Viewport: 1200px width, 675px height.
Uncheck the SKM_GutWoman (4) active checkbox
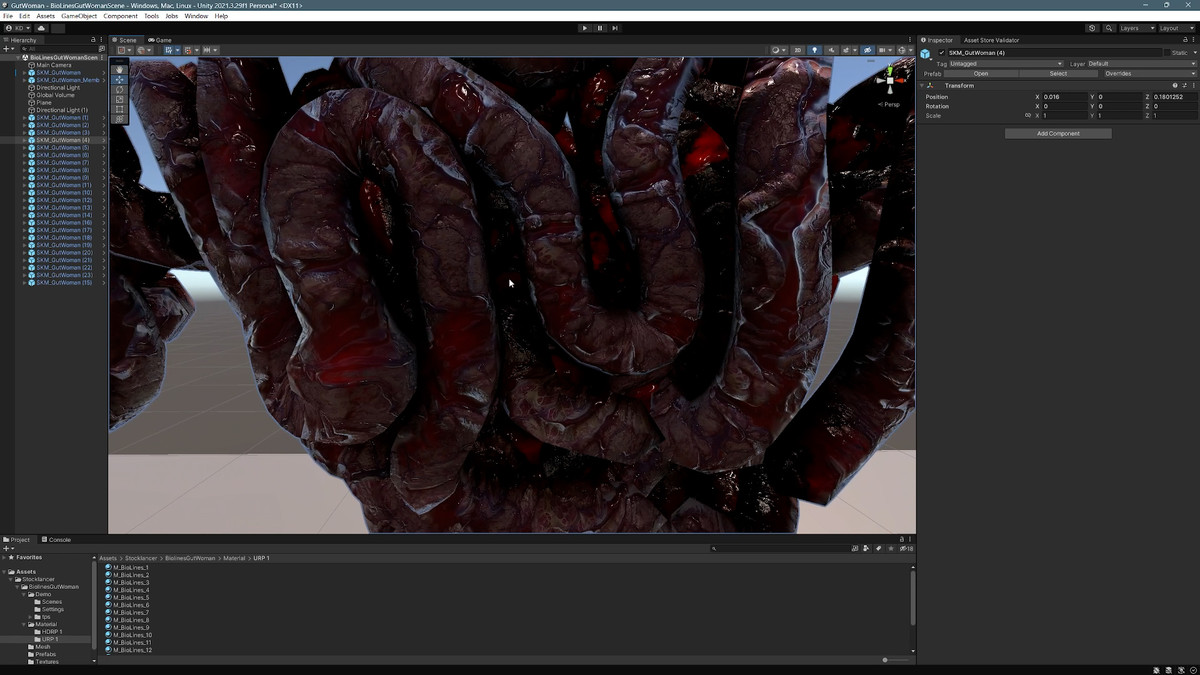pos(941,53)
